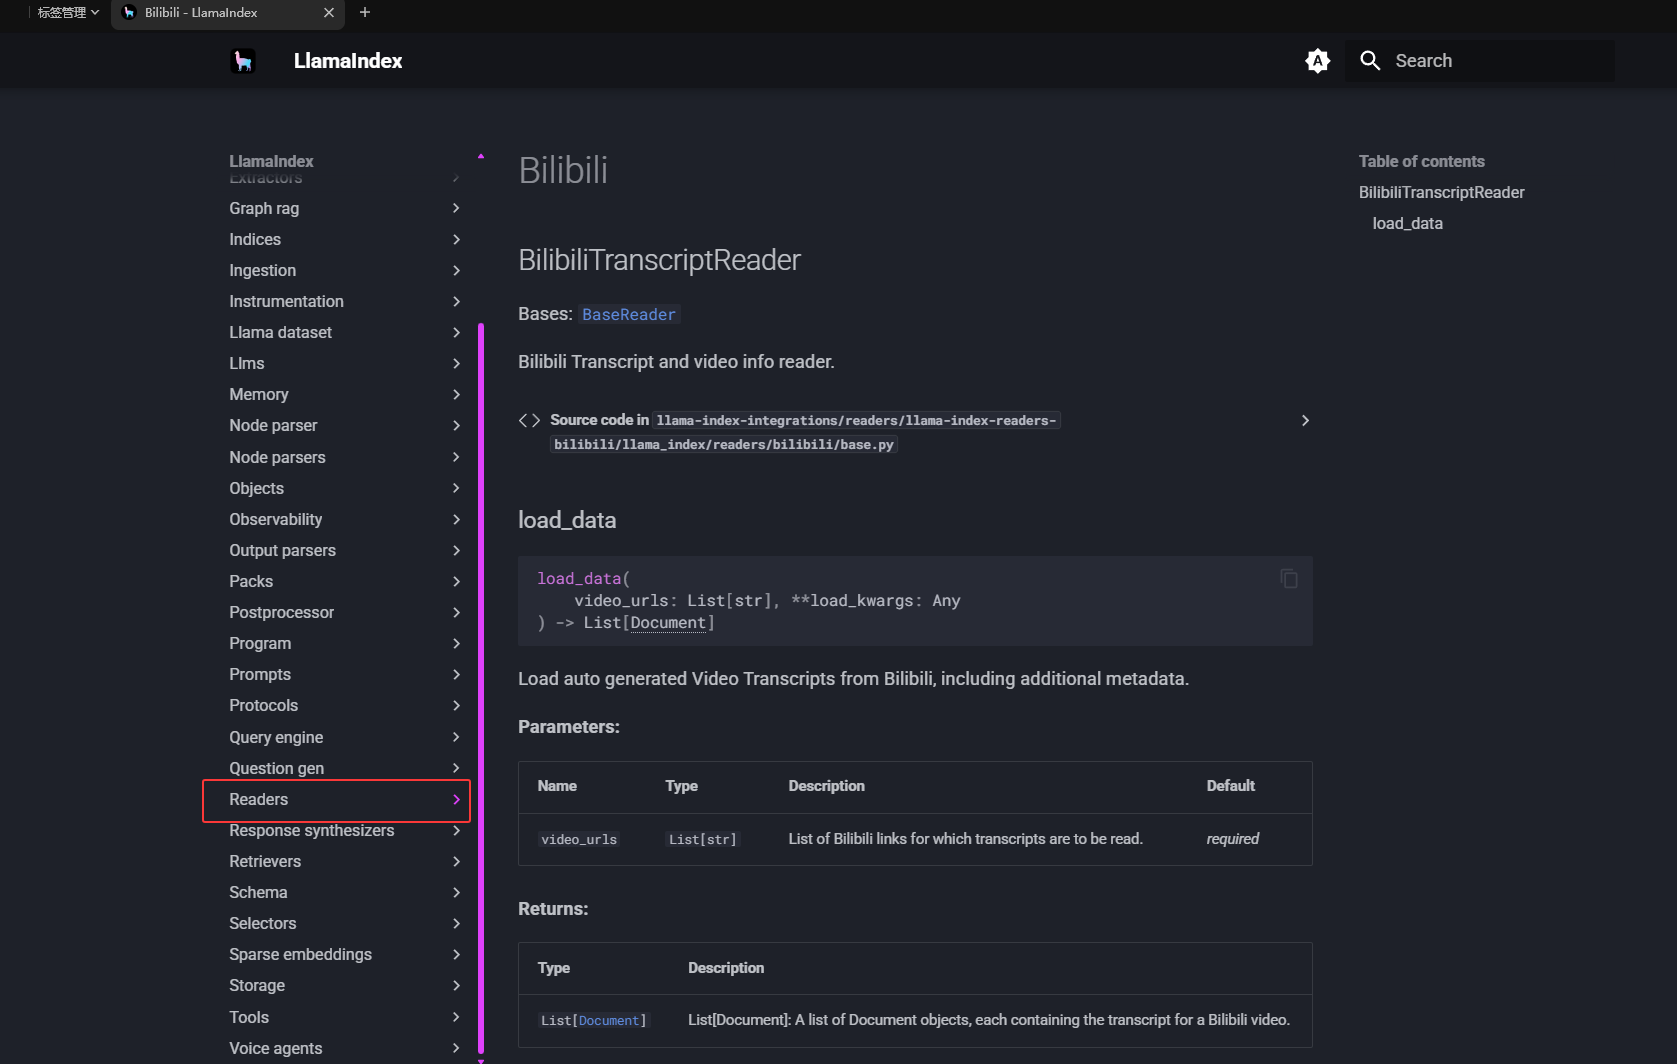Jump to BilibiliTranscriptReader in table of contents
Screen dimensions: 1677x1064
click(1441, 192)
